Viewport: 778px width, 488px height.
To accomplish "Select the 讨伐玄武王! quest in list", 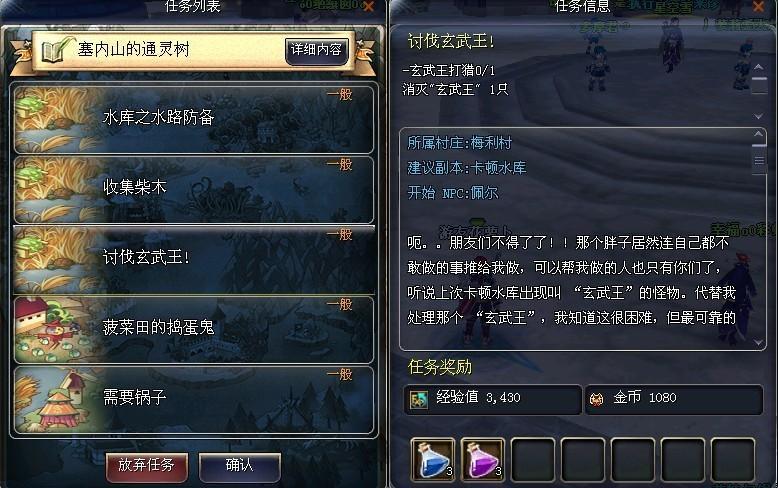I will (194, 260).
